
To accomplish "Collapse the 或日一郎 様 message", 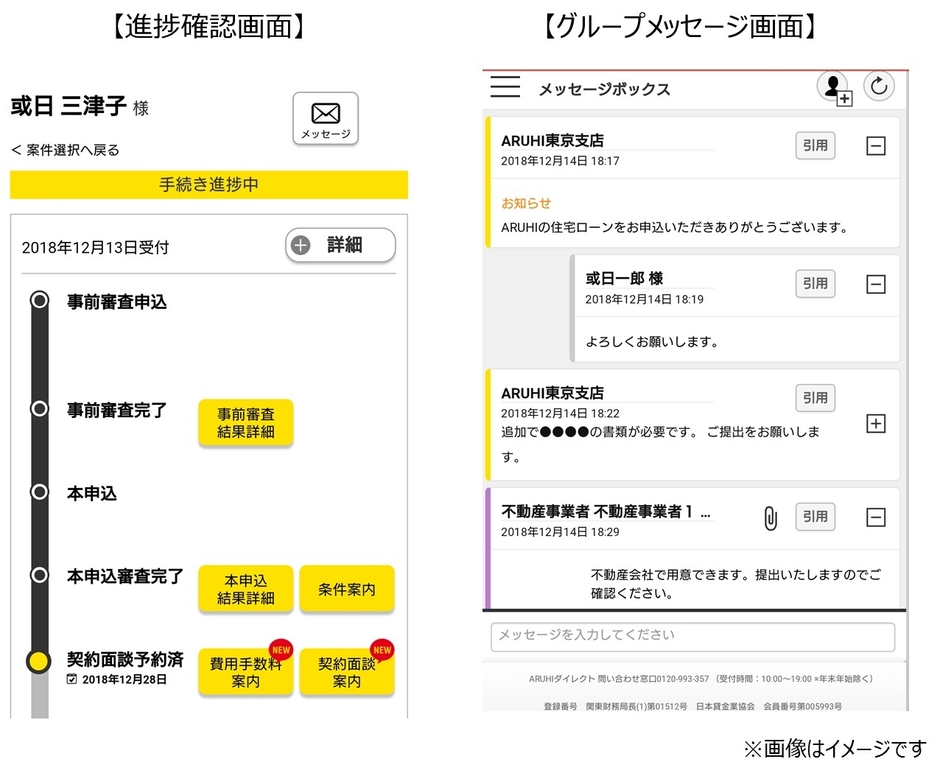I will point(876,284).
